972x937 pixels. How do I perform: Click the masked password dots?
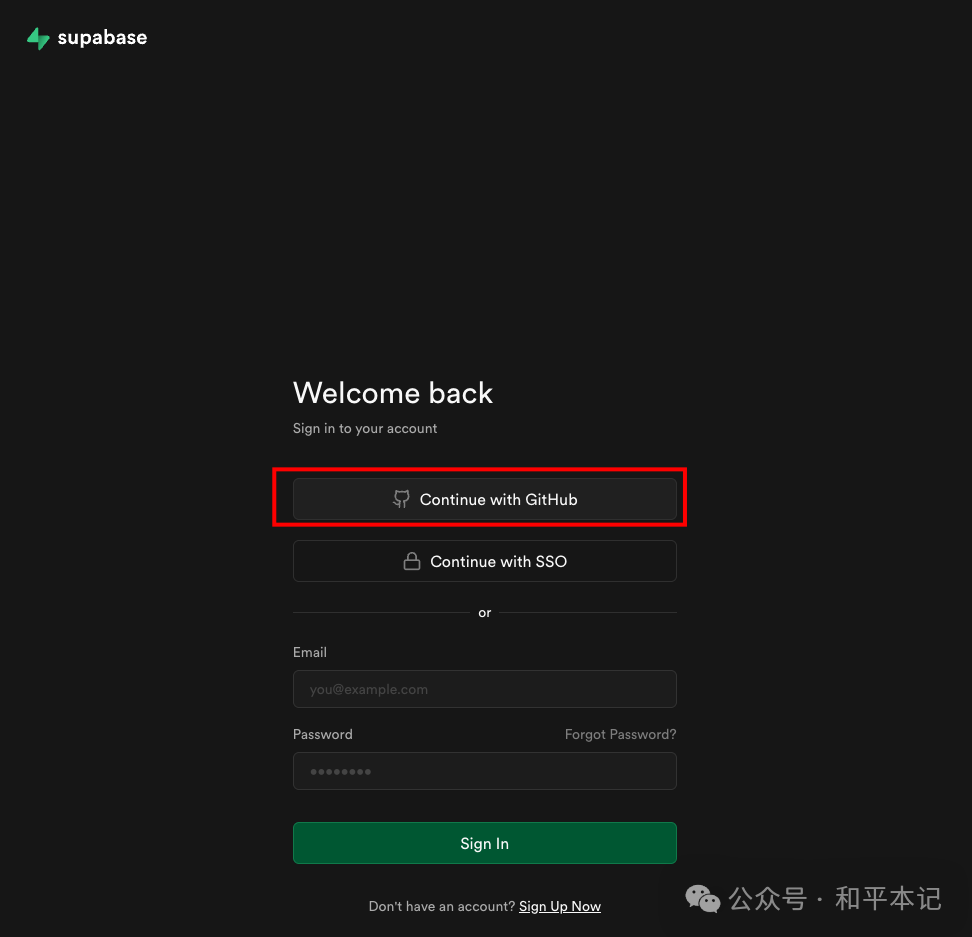tap(340, 771)
